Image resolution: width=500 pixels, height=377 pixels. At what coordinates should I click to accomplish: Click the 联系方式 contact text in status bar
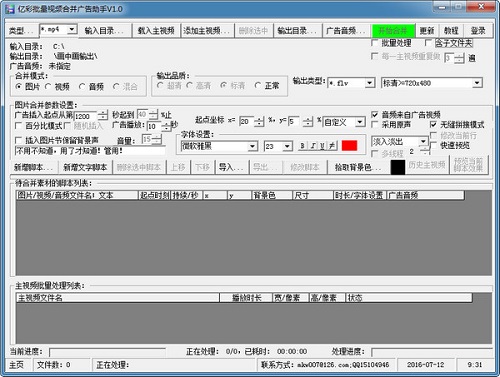tap(325, 365)
